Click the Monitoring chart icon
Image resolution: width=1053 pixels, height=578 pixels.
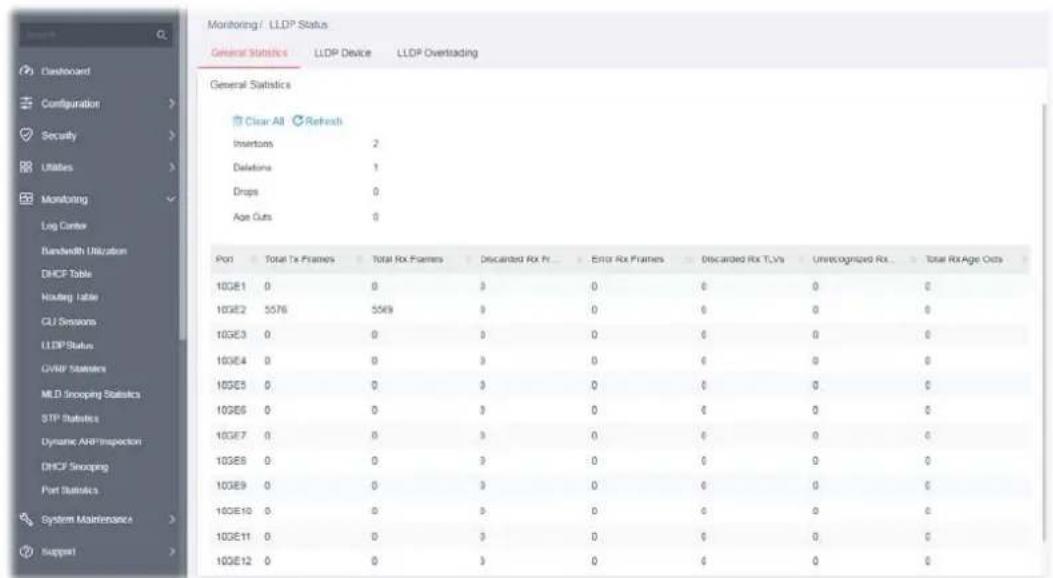coord(27,199)
